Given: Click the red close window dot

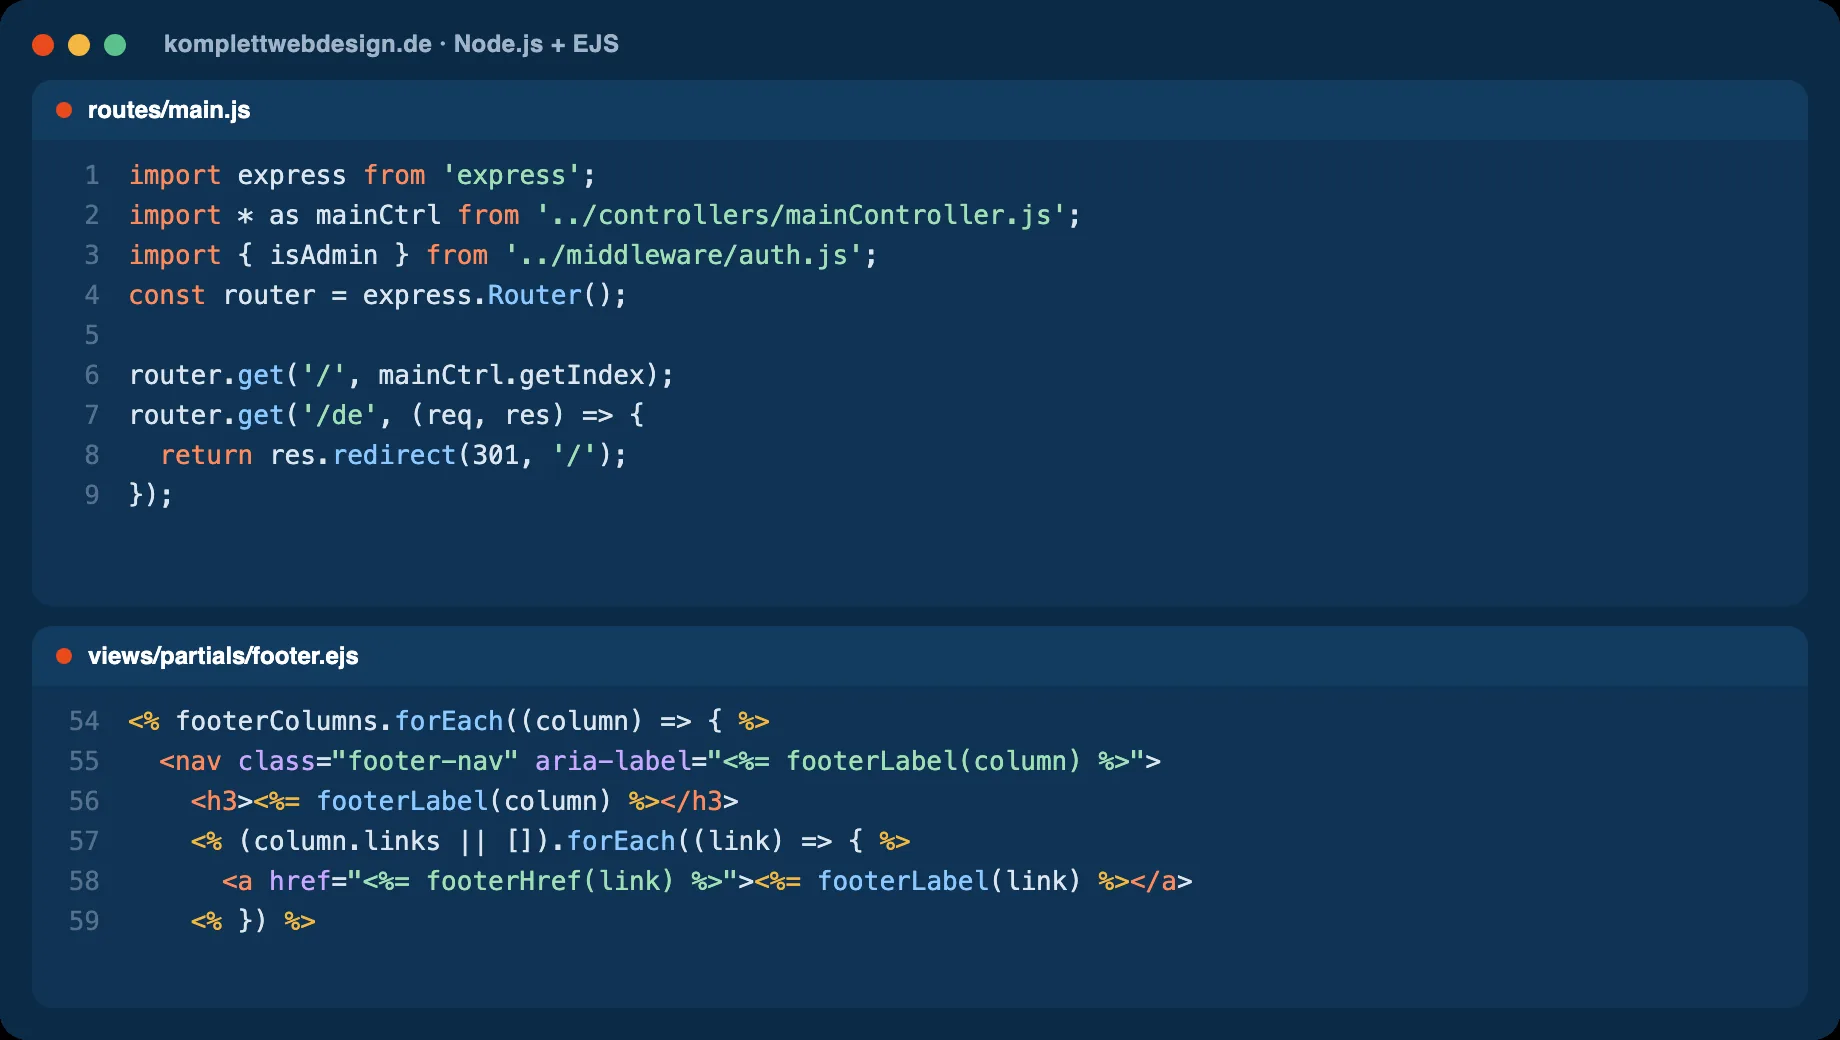Looking at the screenshot, I should (x=43, y=45).
